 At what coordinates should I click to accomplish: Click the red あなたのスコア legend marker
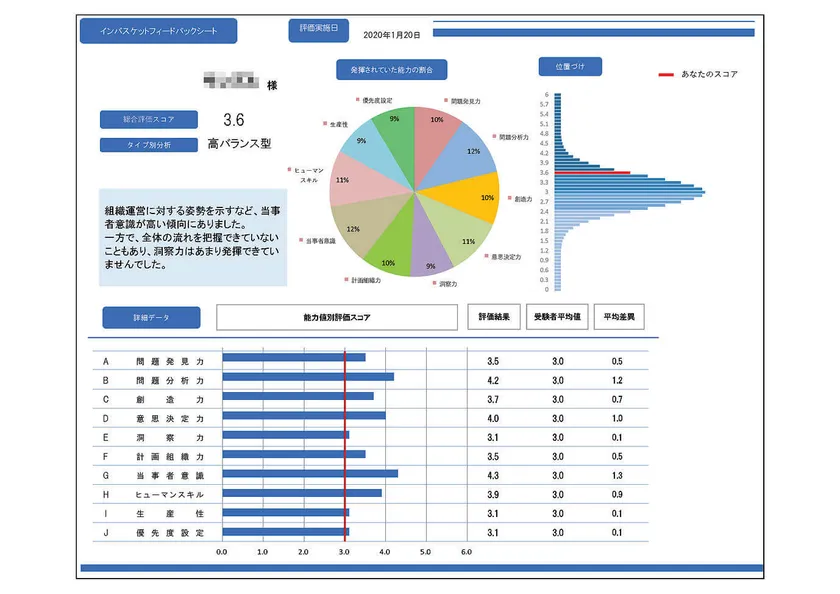[x=666, y=74]
